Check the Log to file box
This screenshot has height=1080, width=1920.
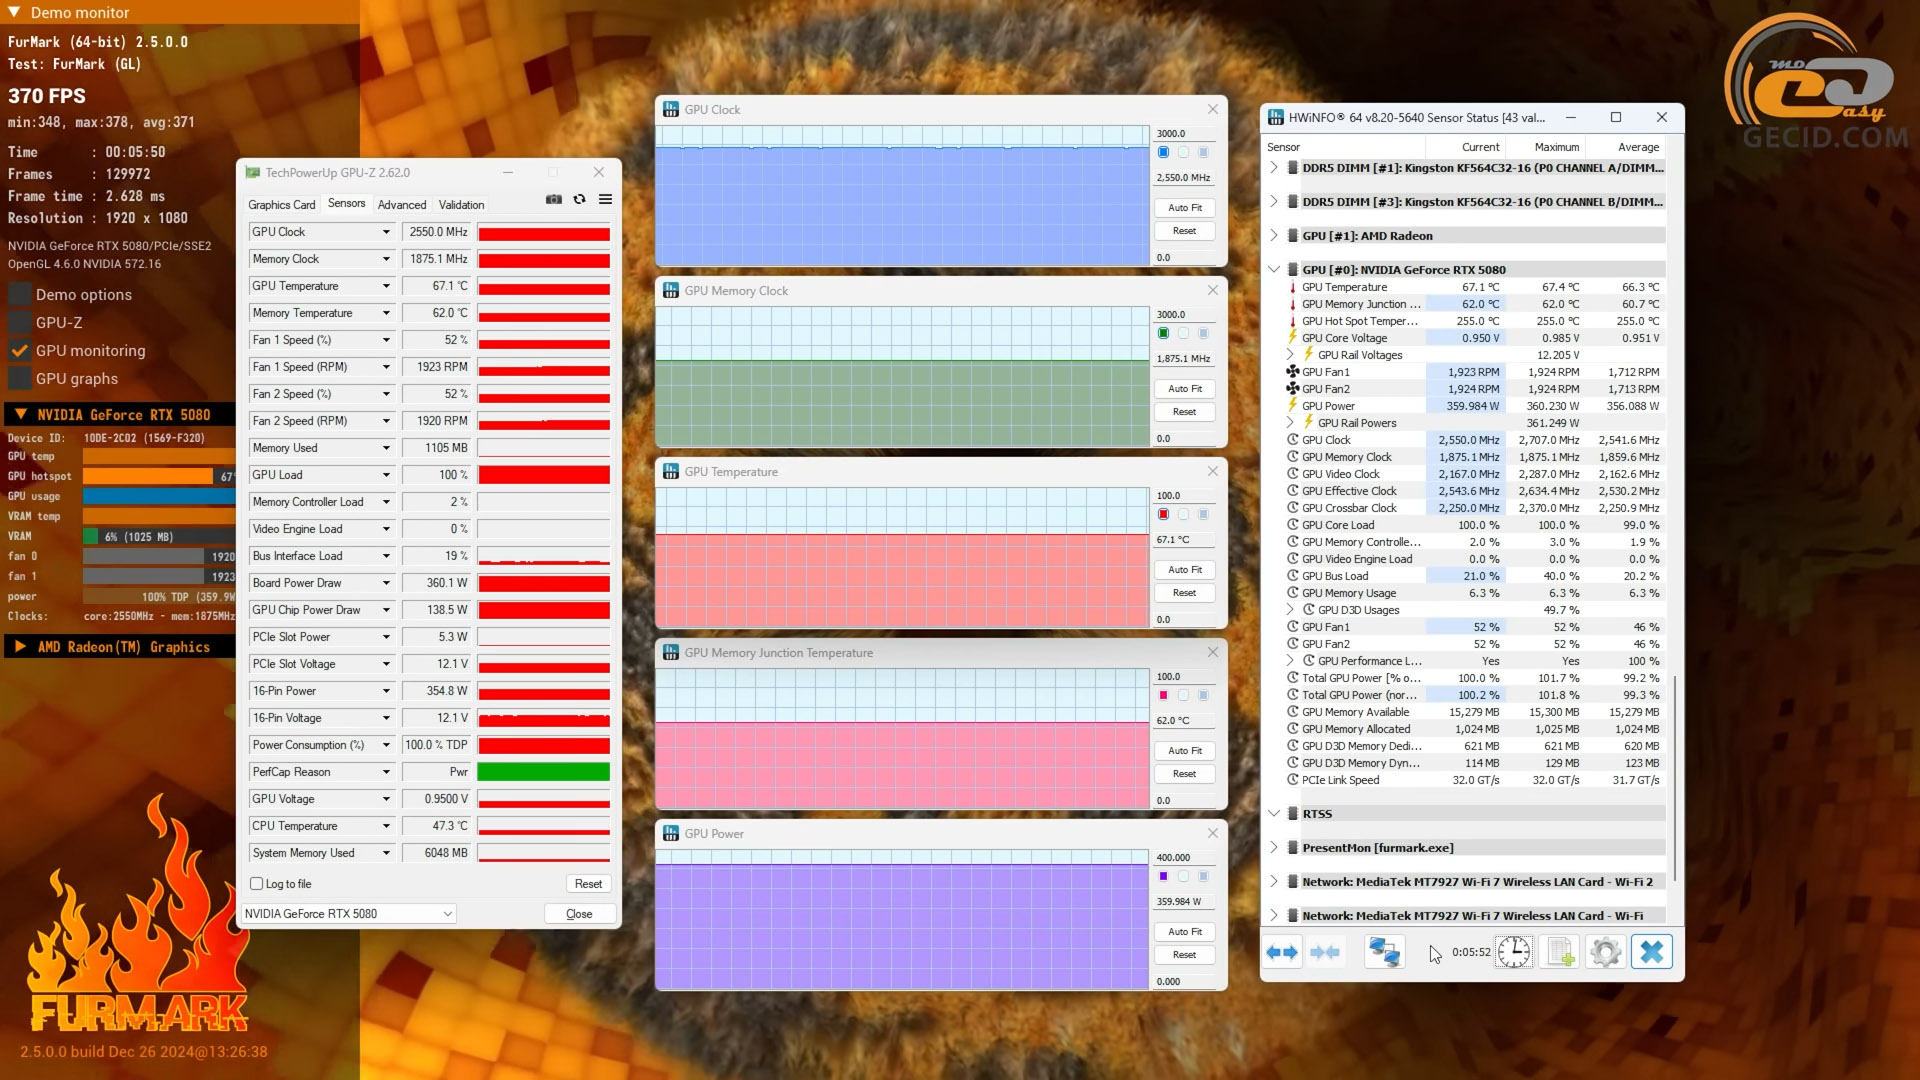point(257,884)
